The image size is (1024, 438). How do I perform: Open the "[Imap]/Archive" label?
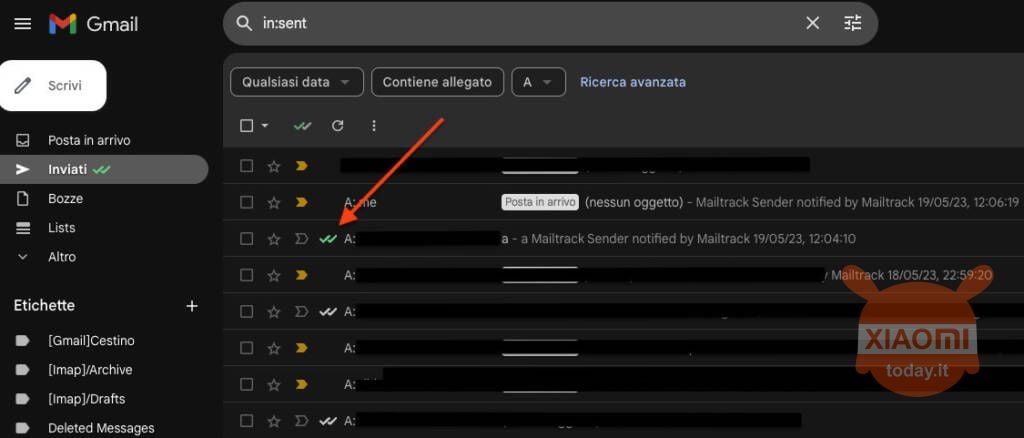[90, 370]
